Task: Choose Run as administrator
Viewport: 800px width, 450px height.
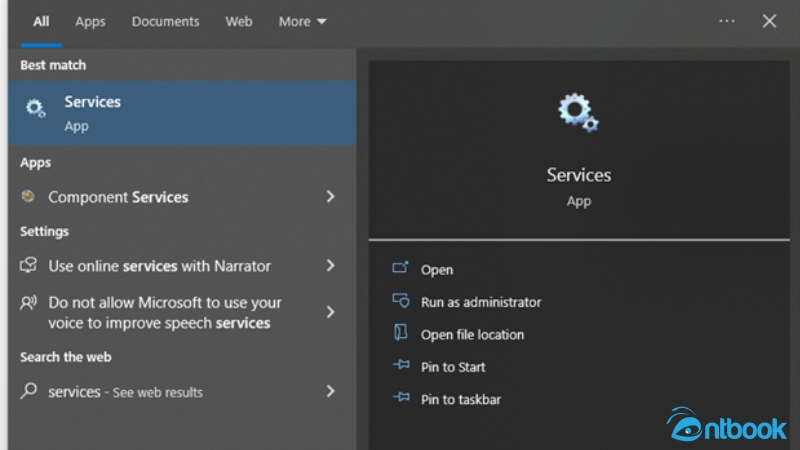Action: tap(481, 302)
